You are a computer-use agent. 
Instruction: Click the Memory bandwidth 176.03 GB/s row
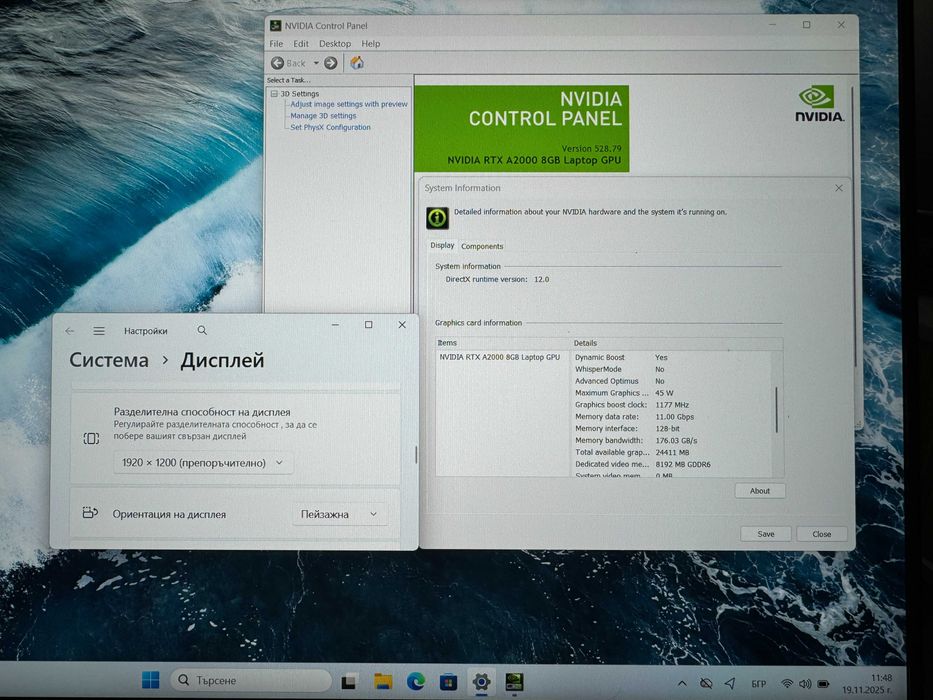672,440
